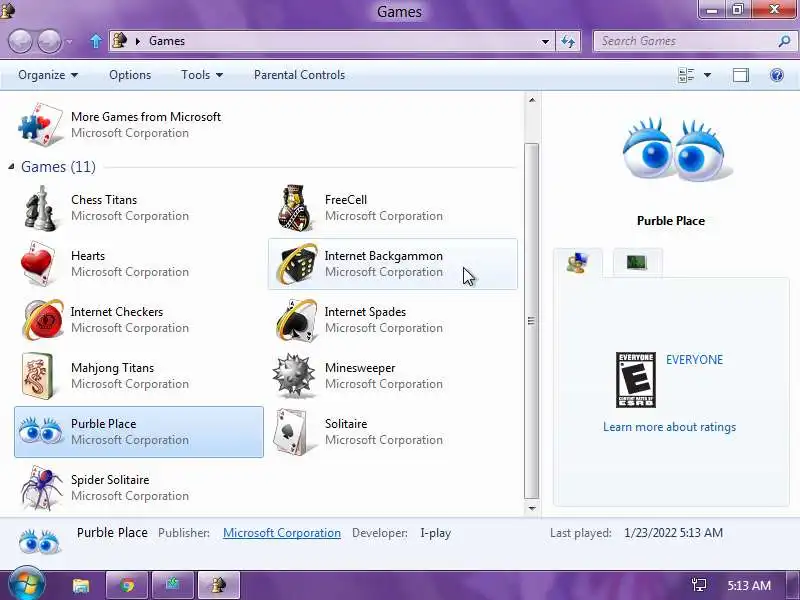Screen dimensions: 800x600
Task: Click the scroll up arrow of list
Action: pyautogui.click(x=532, y=100)
